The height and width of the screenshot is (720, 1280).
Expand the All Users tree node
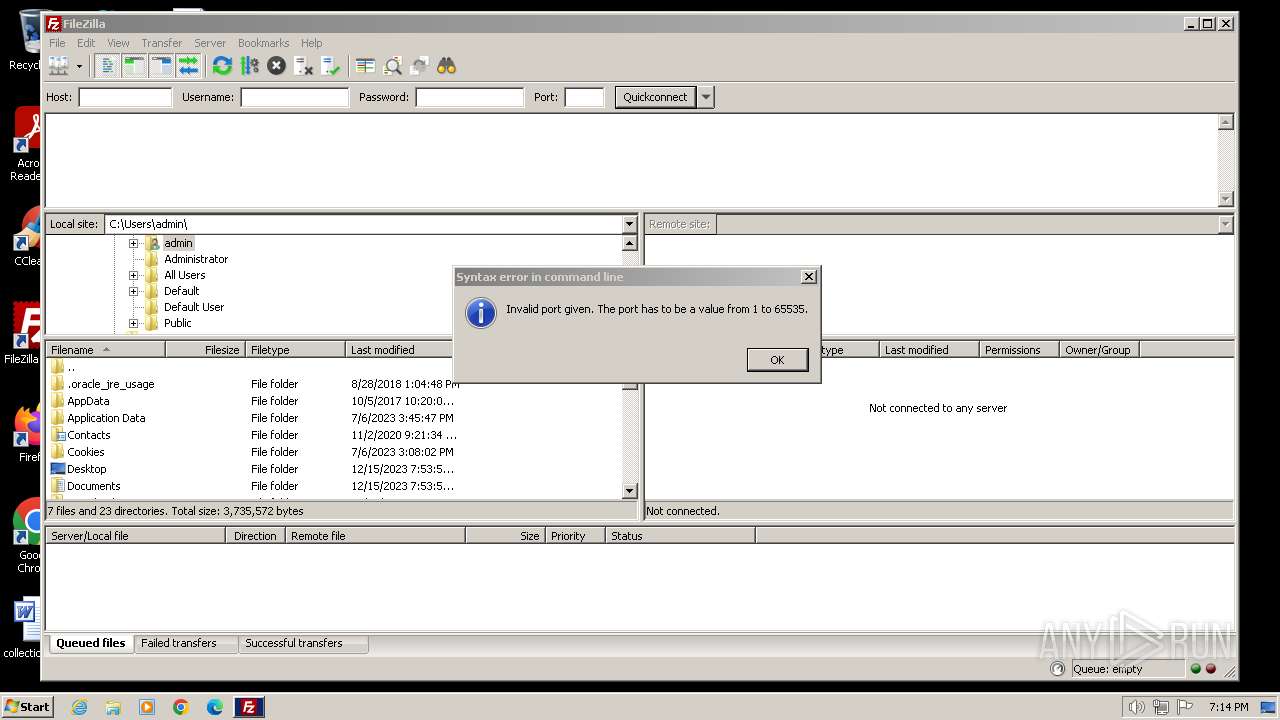(133, 275)
